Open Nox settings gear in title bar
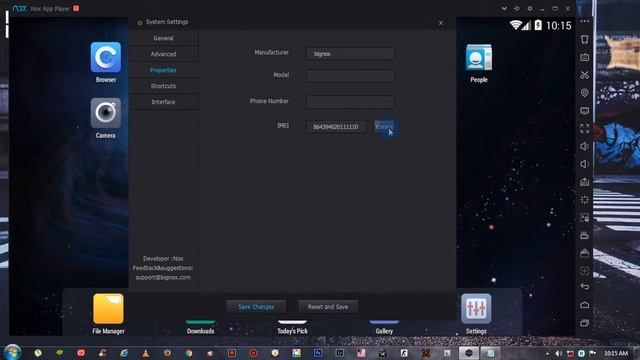Image resolution: width=640 pixels, height=360 pixels. pyautogui.click(x=530, y=9)
